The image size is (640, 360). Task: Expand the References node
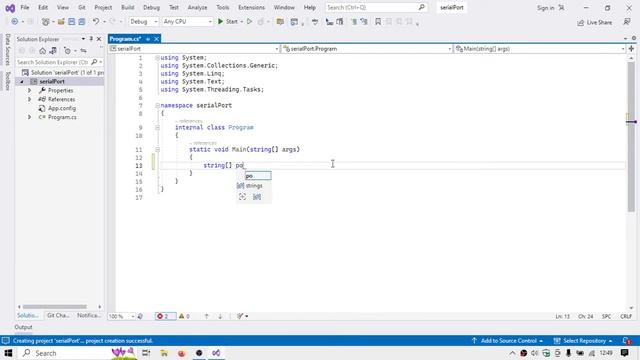click(29, 99)
